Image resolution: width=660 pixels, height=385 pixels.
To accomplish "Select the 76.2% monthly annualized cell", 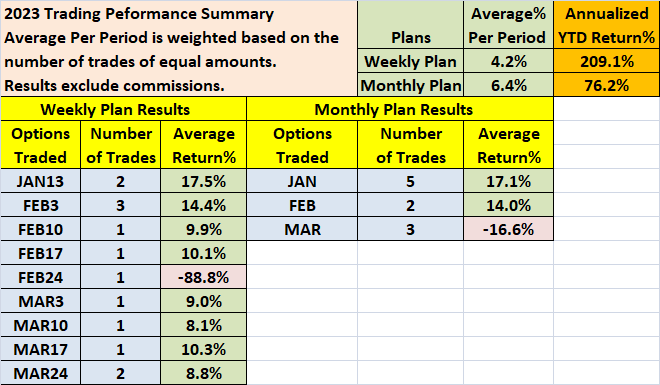I will point(607,85).
